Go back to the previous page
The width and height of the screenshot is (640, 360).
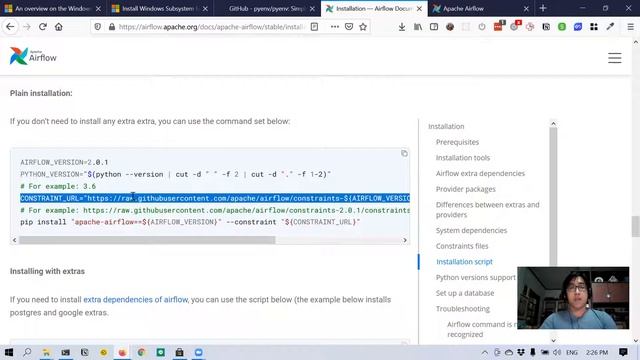point(10,27)
